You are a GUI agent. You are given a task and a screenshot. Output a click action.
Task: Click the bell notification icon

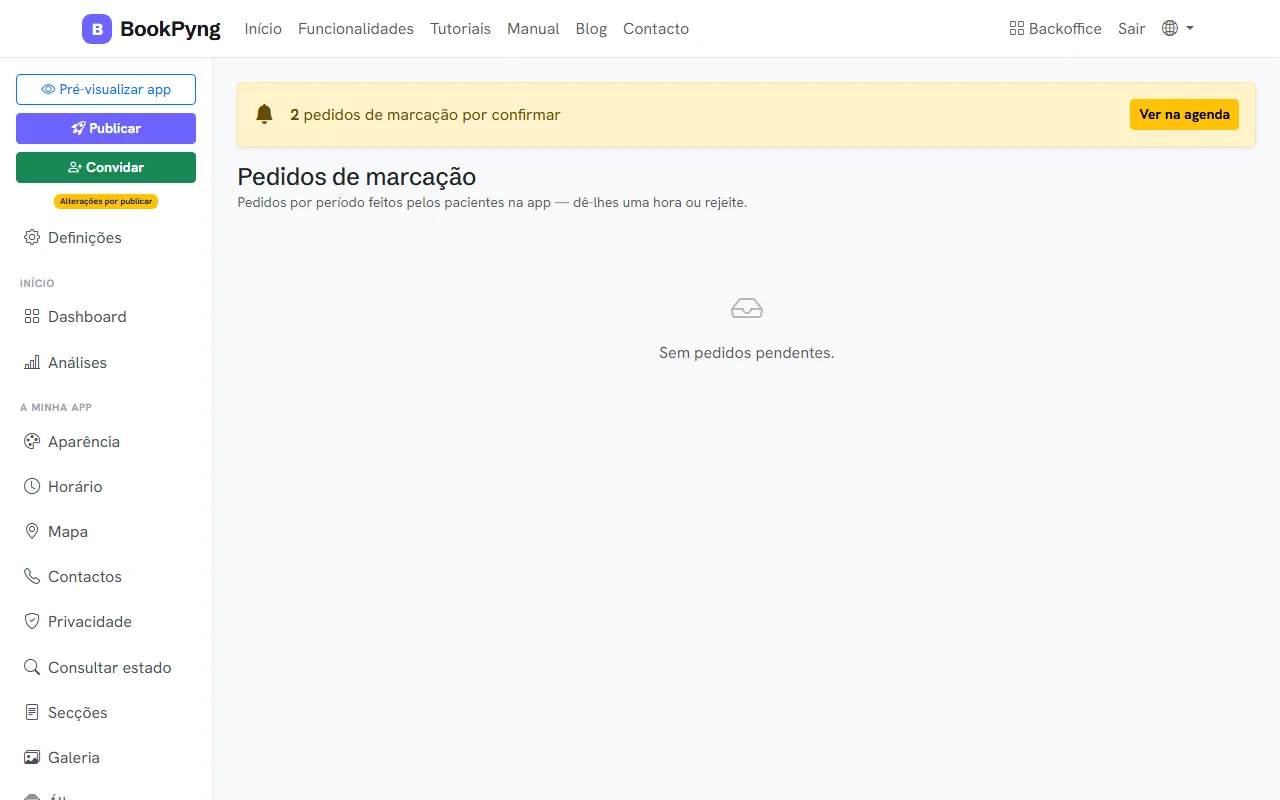coord(264,114)
